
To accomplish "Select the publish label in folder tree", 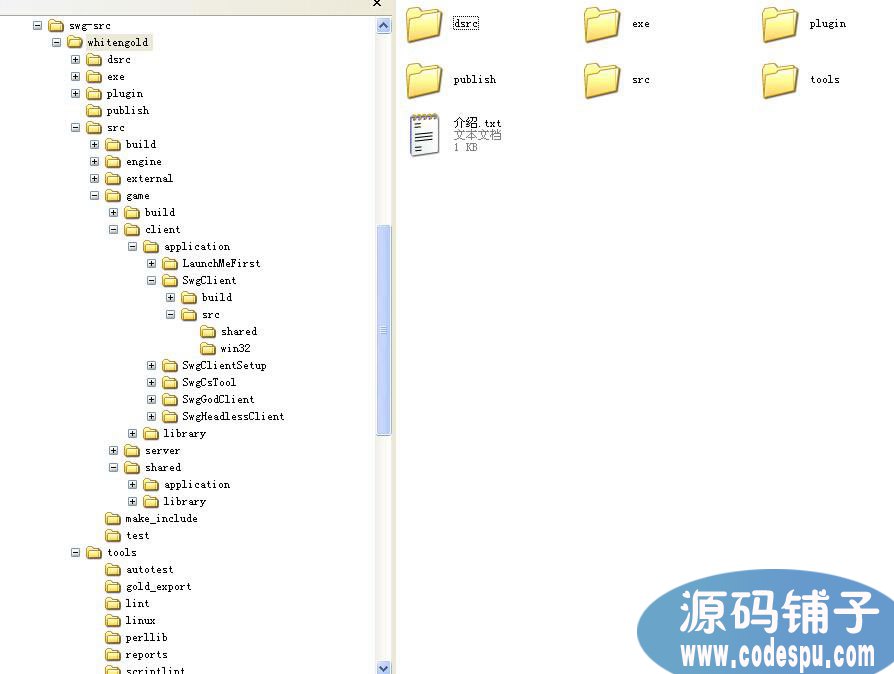I will coord(128,111).
